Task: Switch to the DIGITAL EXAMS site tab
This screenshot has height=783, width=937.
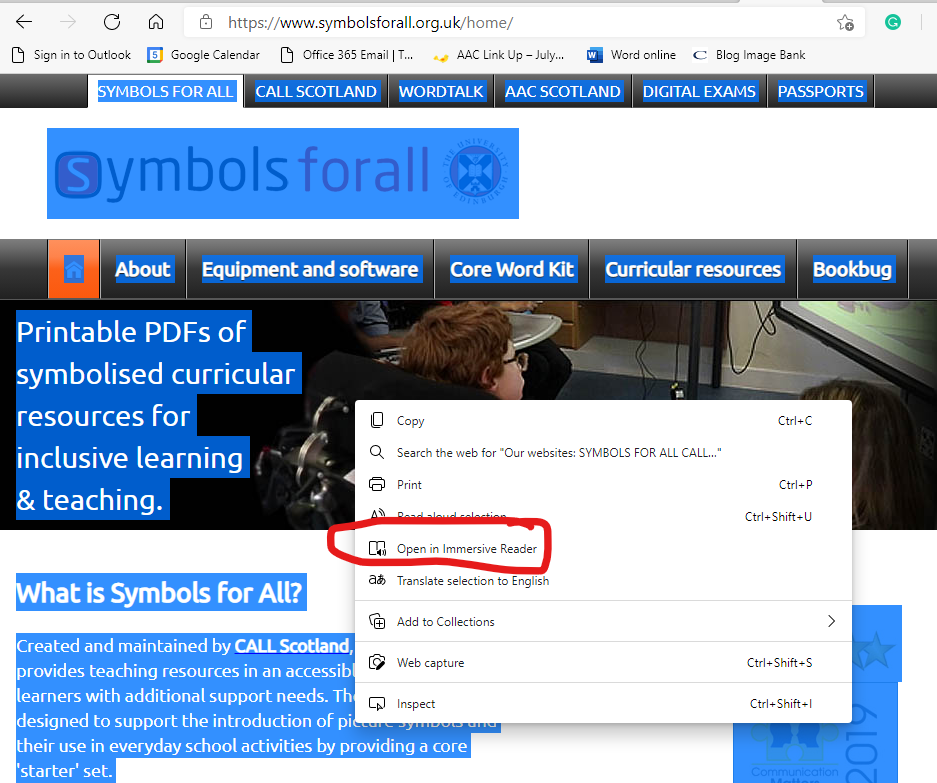Action: click(699, 91)
